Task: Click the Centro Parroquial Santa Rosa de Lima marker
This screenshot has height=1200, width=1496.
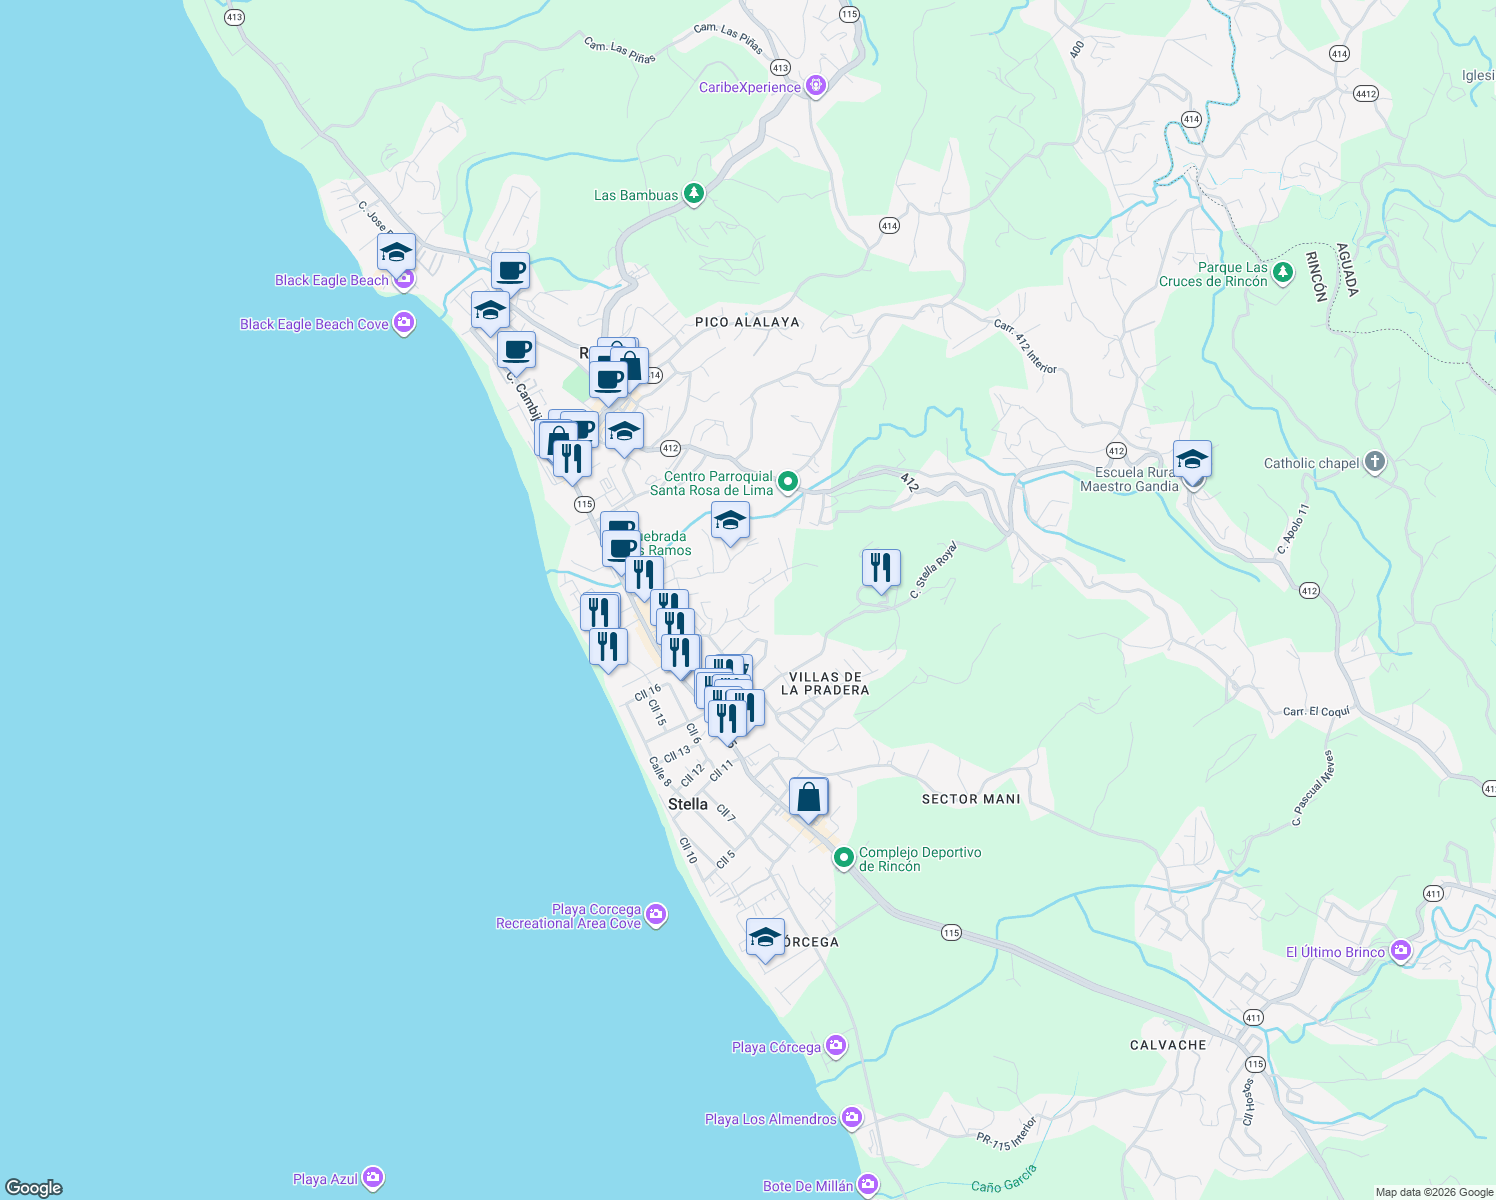Action: 788,481
